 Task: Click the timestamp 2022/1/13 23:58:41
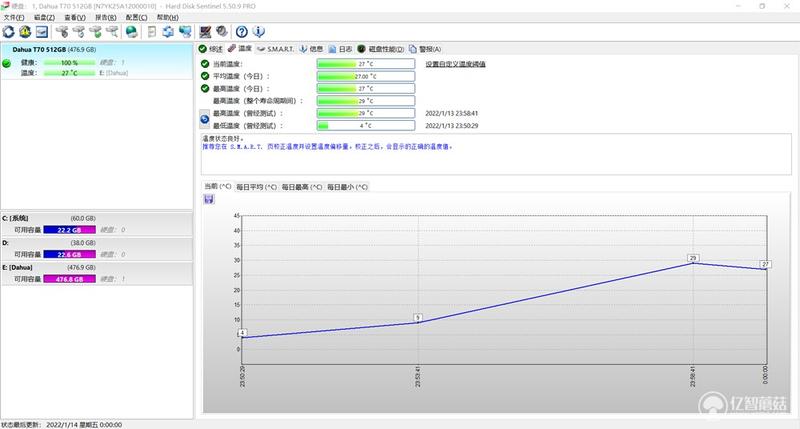coord(452,113)
